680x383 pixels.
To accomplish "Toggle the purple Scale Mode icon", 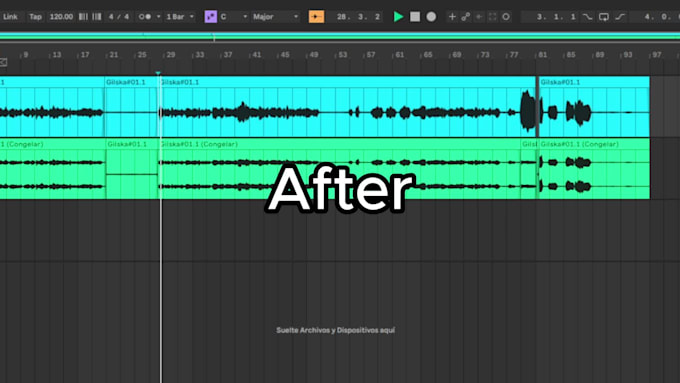I will pos(210,17).
